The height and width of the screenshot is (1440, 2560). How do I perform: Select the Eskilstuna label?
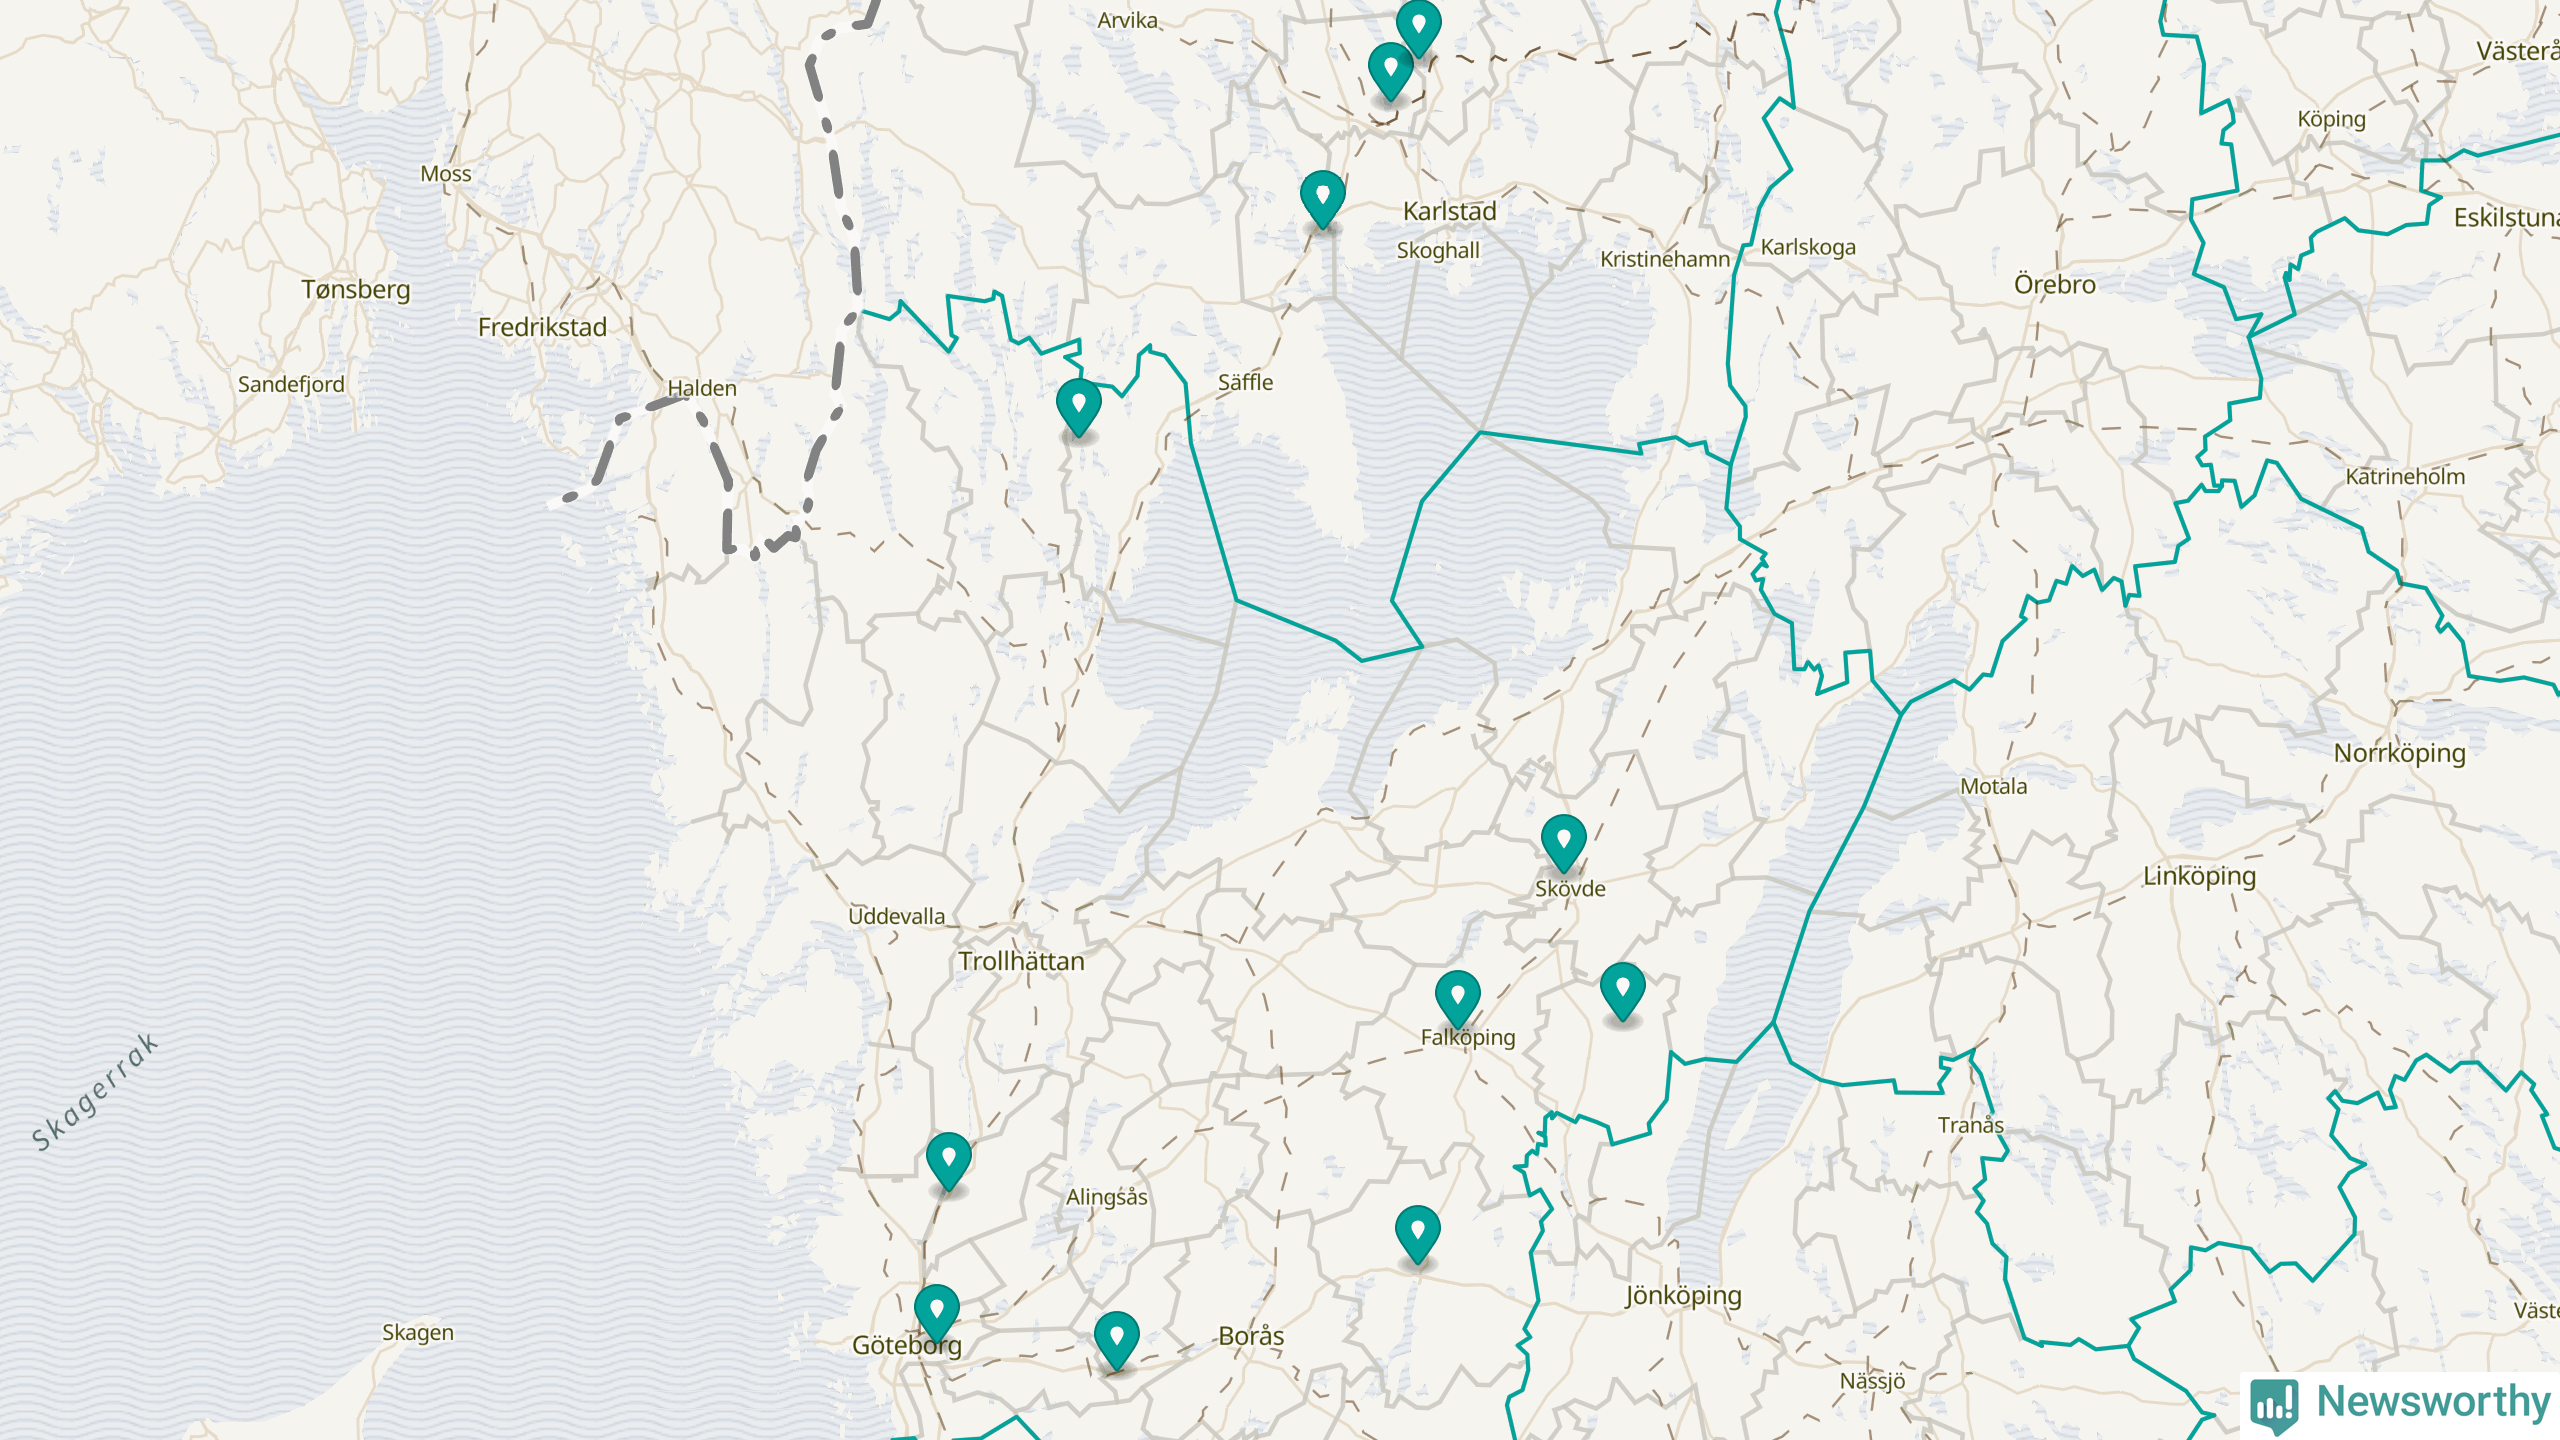click(2506, 217)
